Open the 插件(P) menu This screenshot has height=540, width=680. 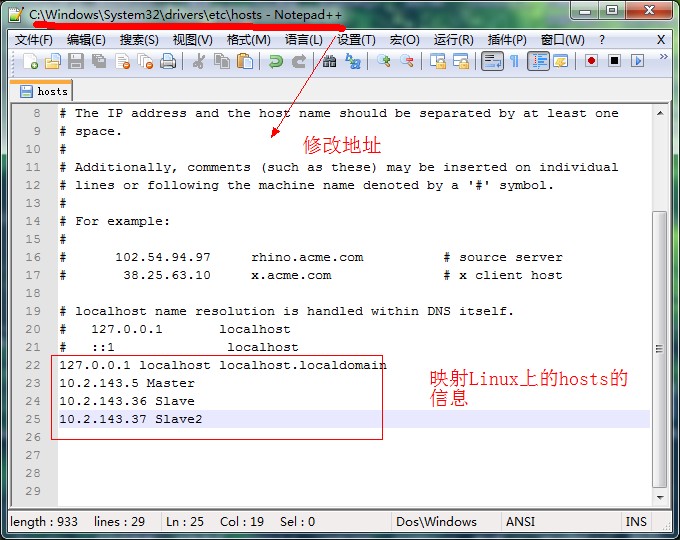pyautogui.click(x=507, y=40)
